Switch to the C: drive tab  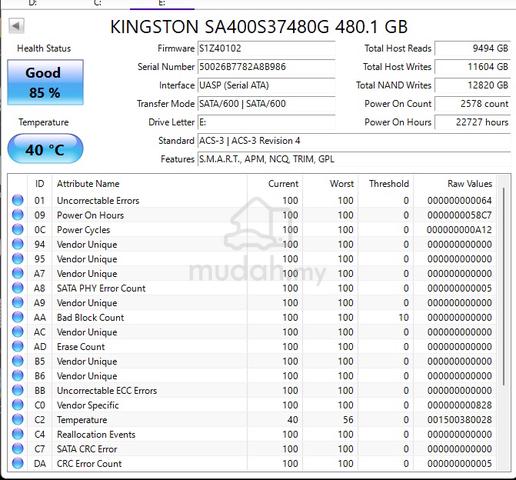coord(97,3)
